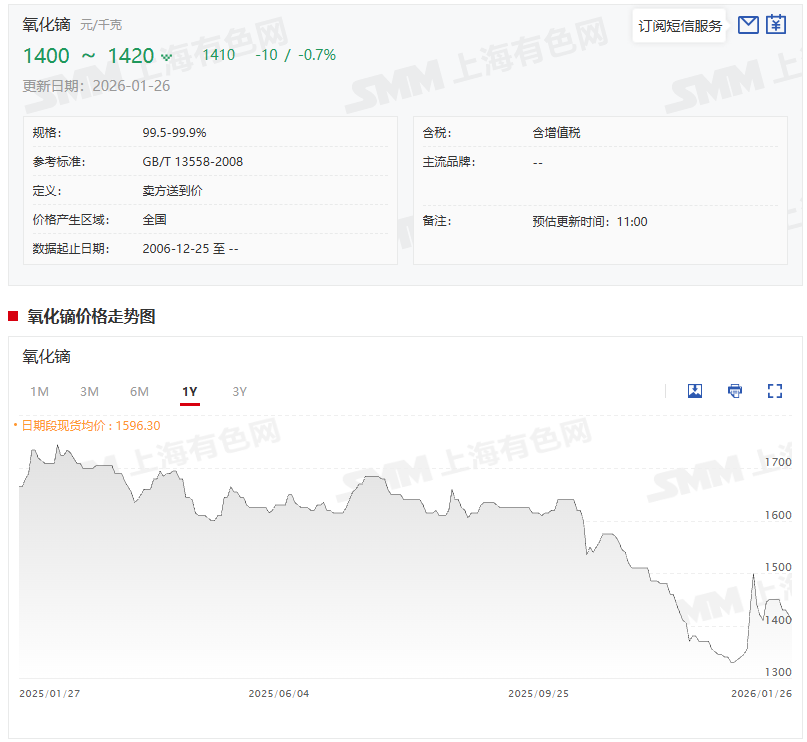Click the standard GB/T 13558-2008
Image resolution: width=807 pixels, height=742 pixels.
pyautogui.click(x=192, y=162)
